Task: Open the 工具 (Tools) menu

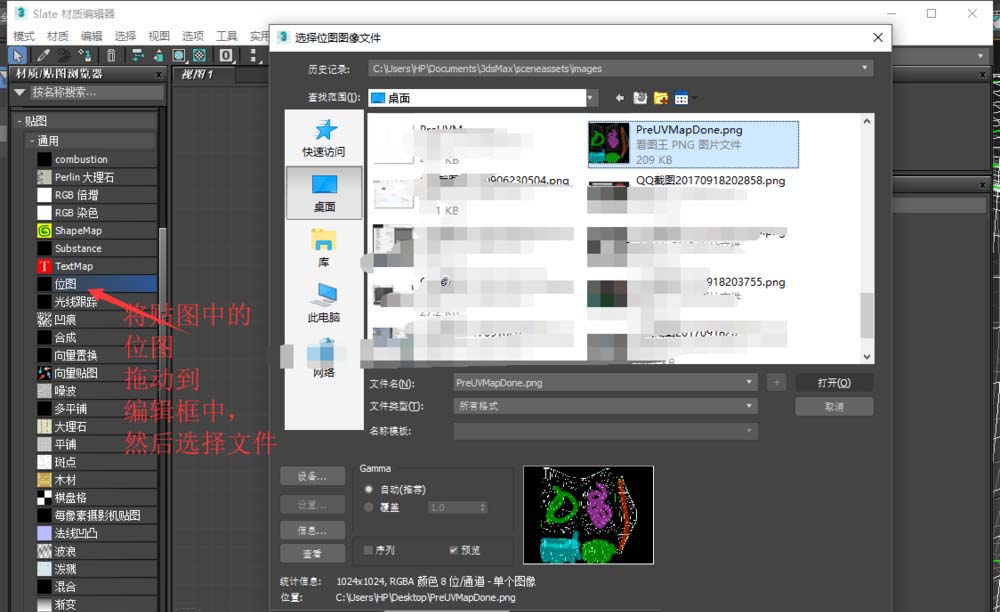Action: point(226,36)
